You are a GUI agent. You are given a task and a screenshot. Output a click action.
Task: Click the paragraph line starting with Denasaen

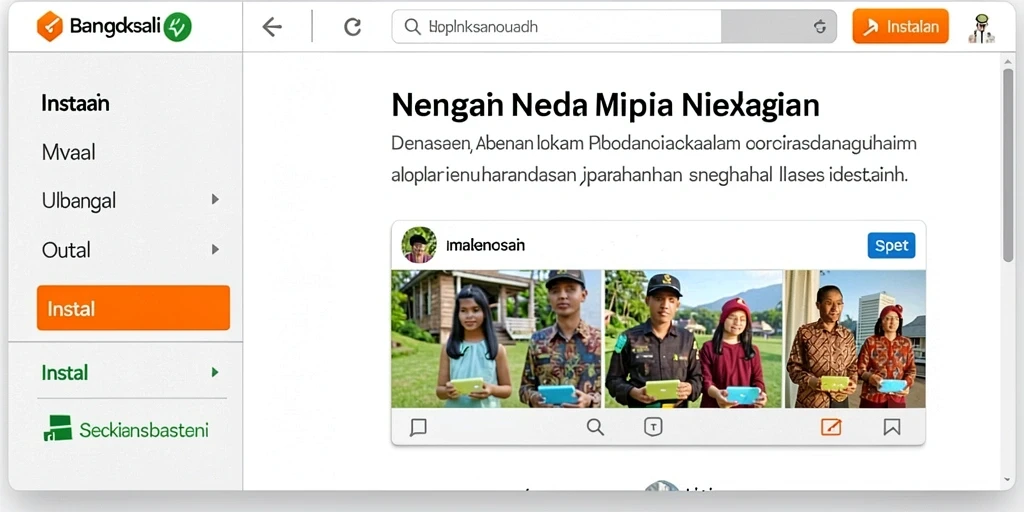654,142
